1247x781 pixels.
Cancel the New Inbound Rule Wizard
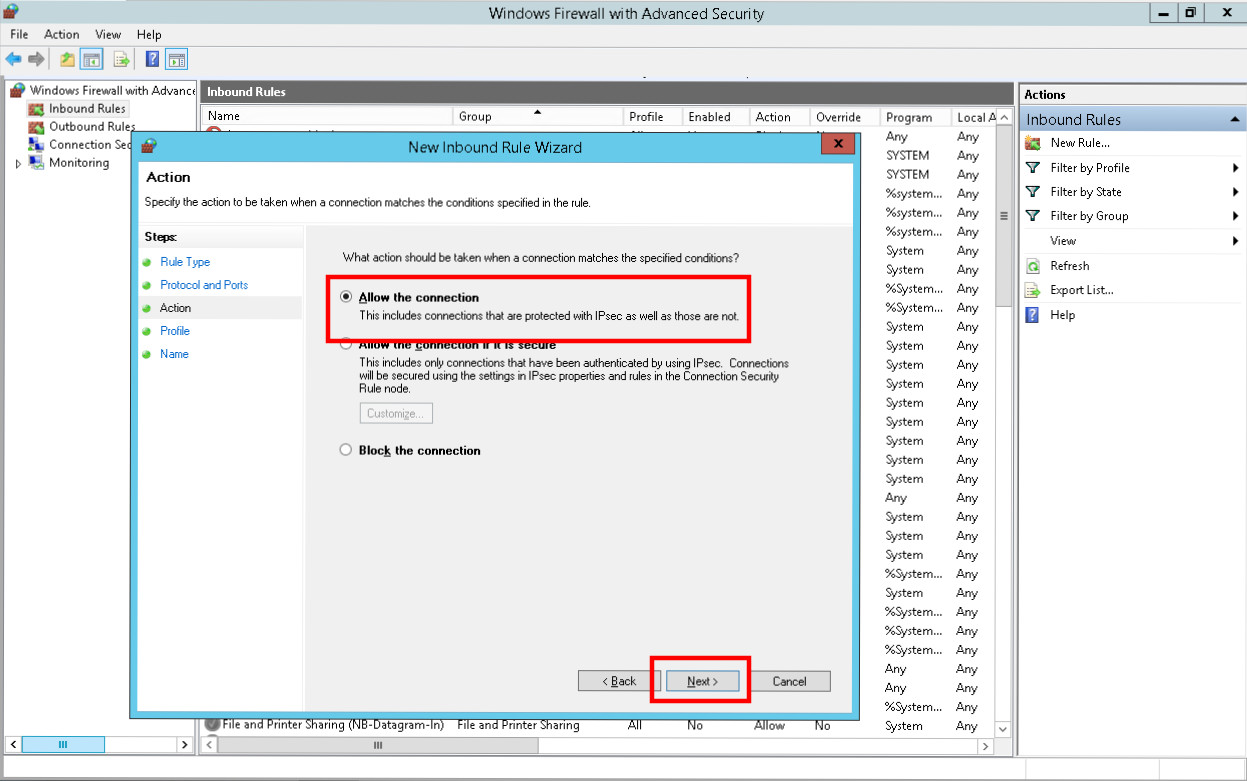[789, 681]
